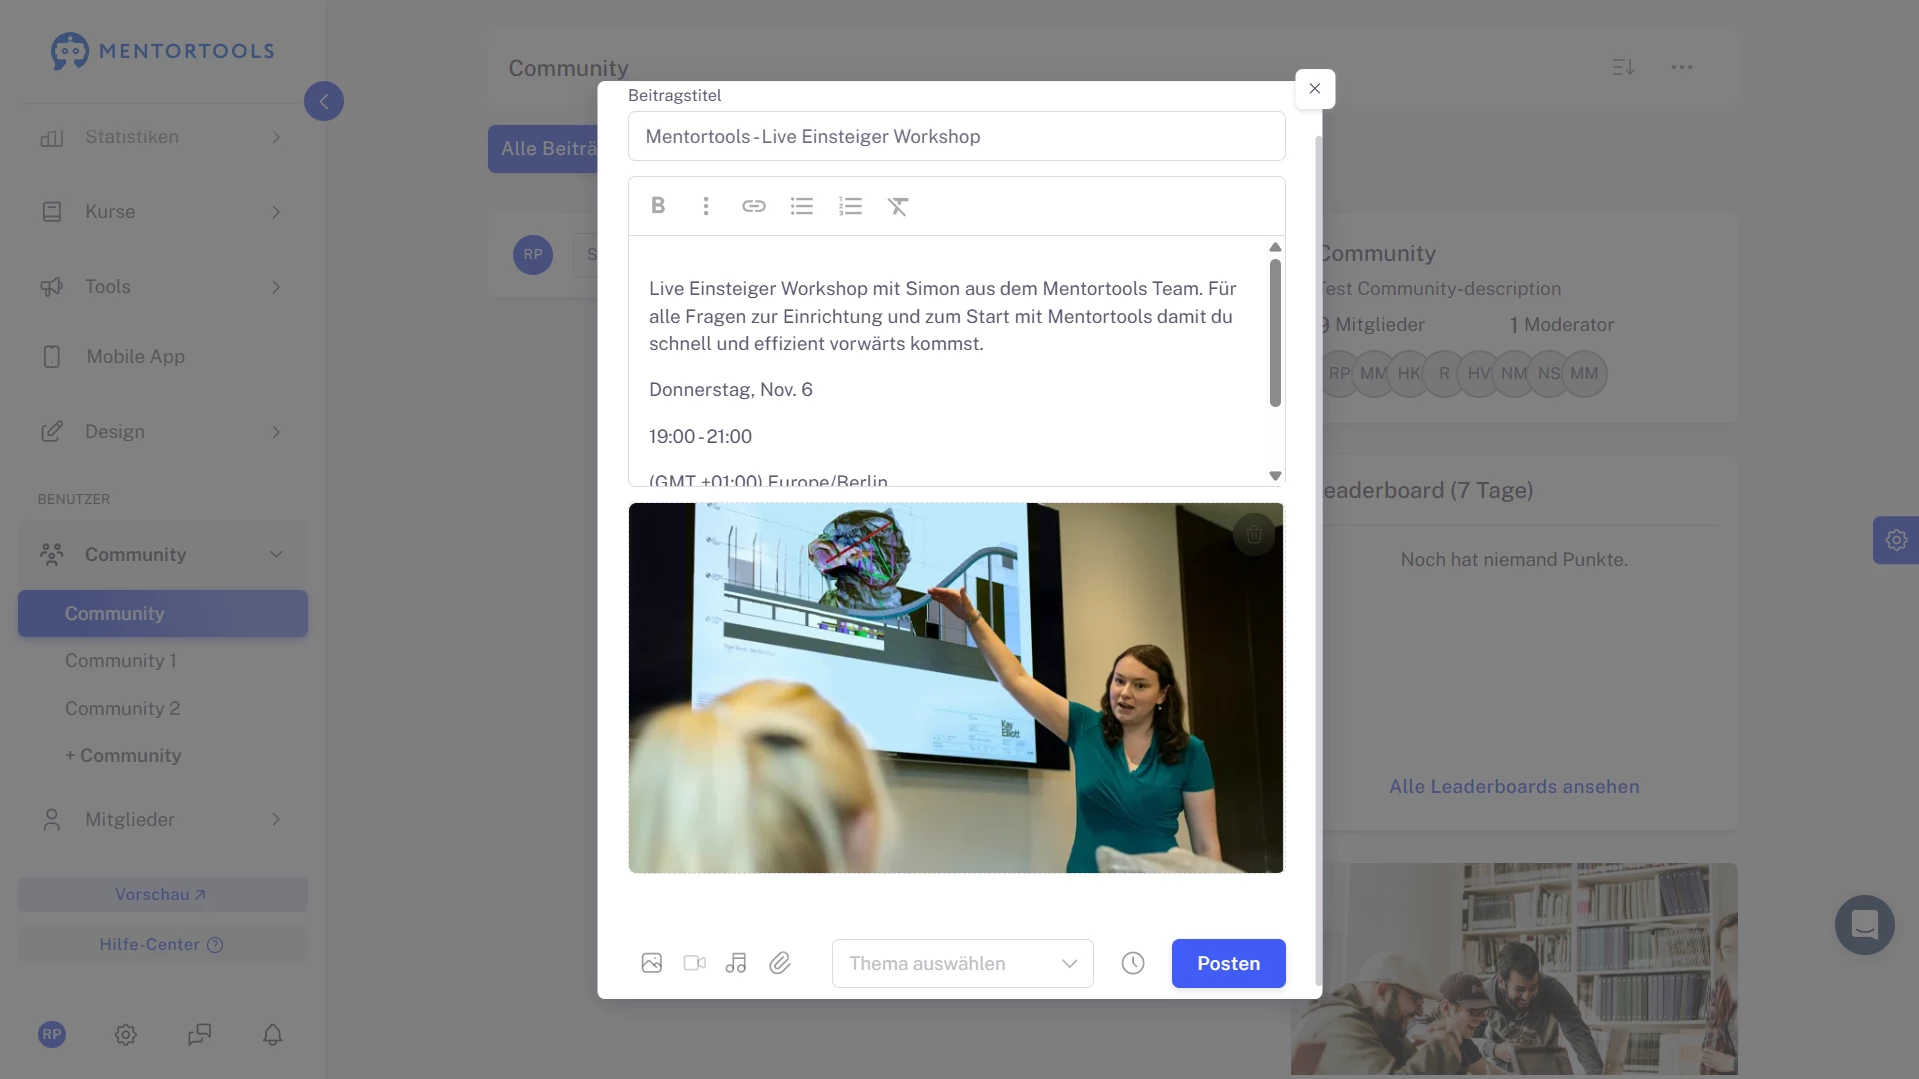Schedule the post via the clock icon
Viewport: 1919px width, 1079px height.
(1132, 963)
